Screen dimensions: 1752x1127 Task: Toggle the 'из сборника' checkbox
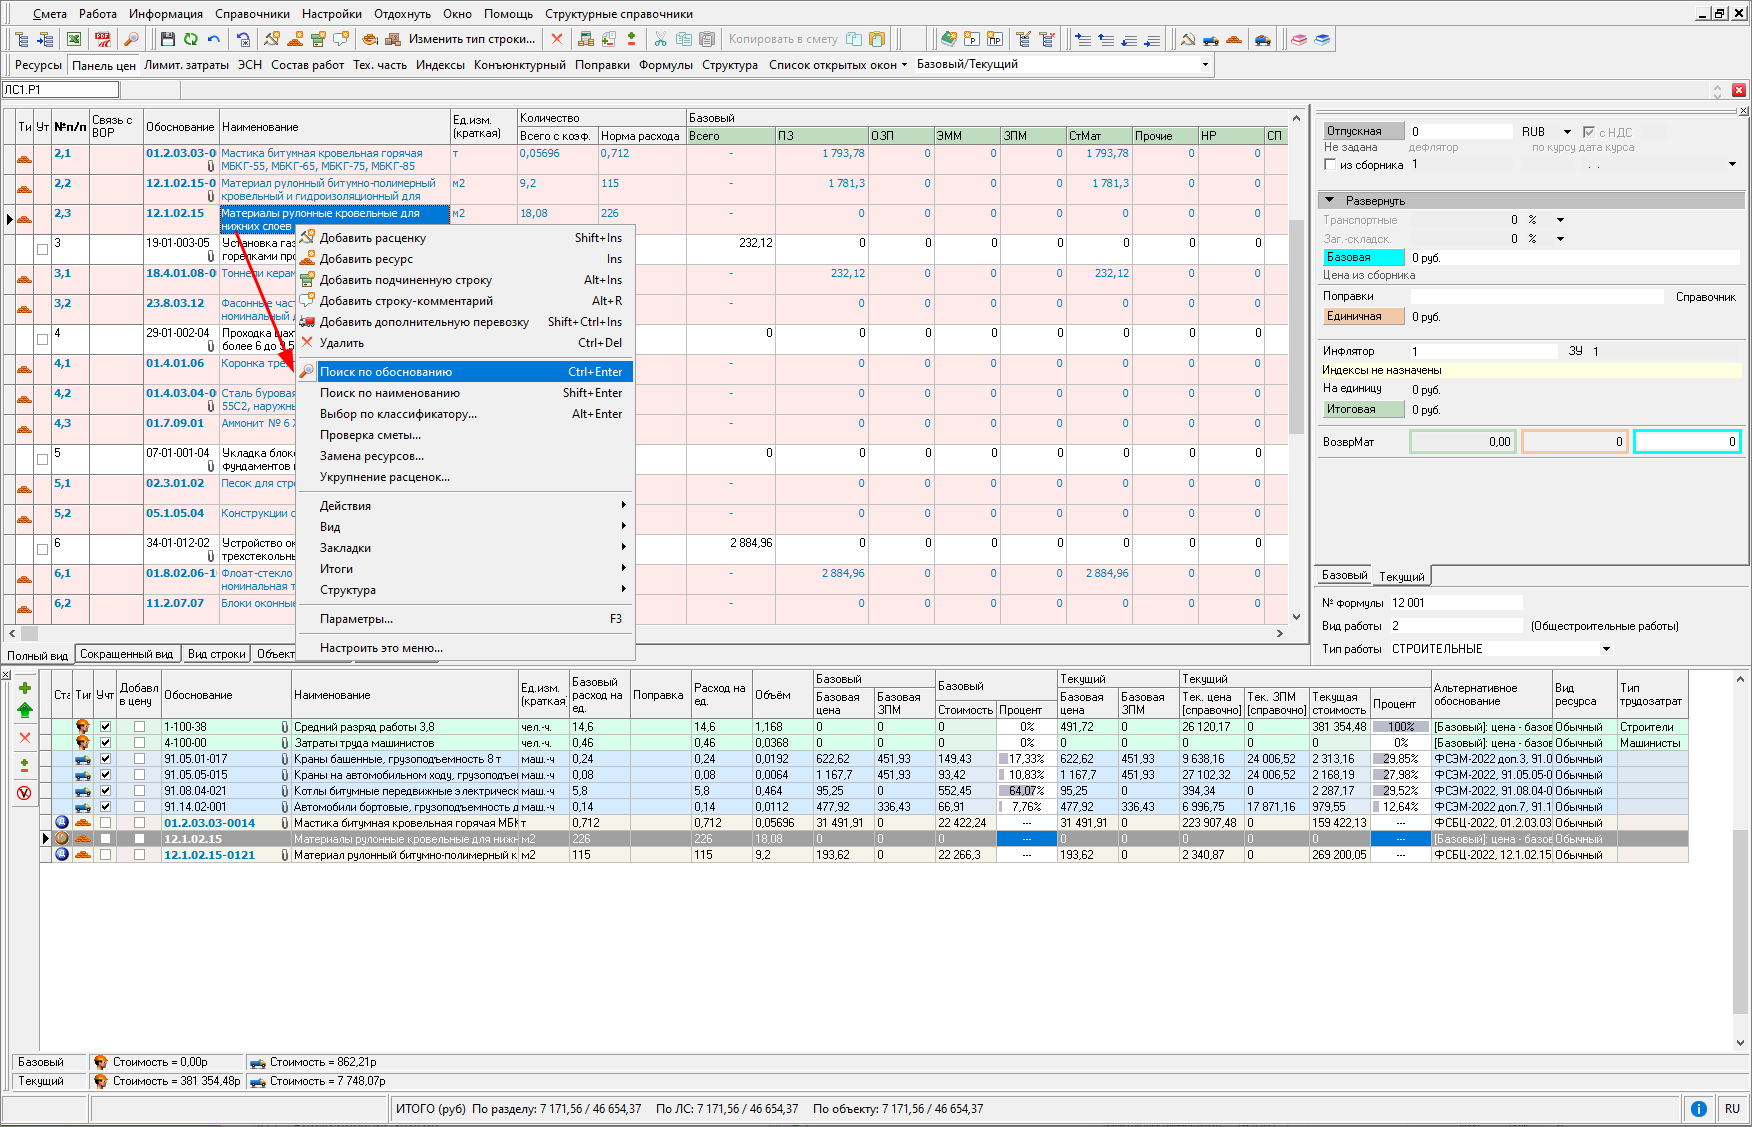(x=1330, y=165)
